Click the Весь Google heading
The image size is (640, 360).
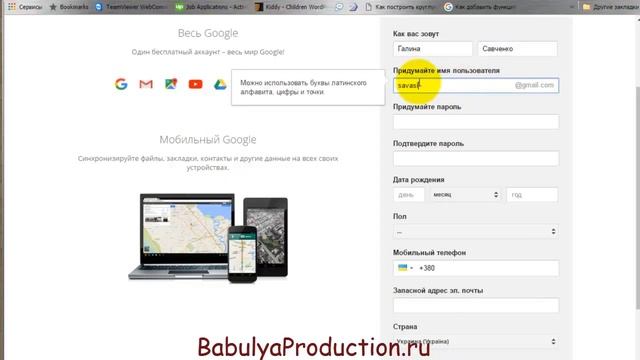pos(208,33)
